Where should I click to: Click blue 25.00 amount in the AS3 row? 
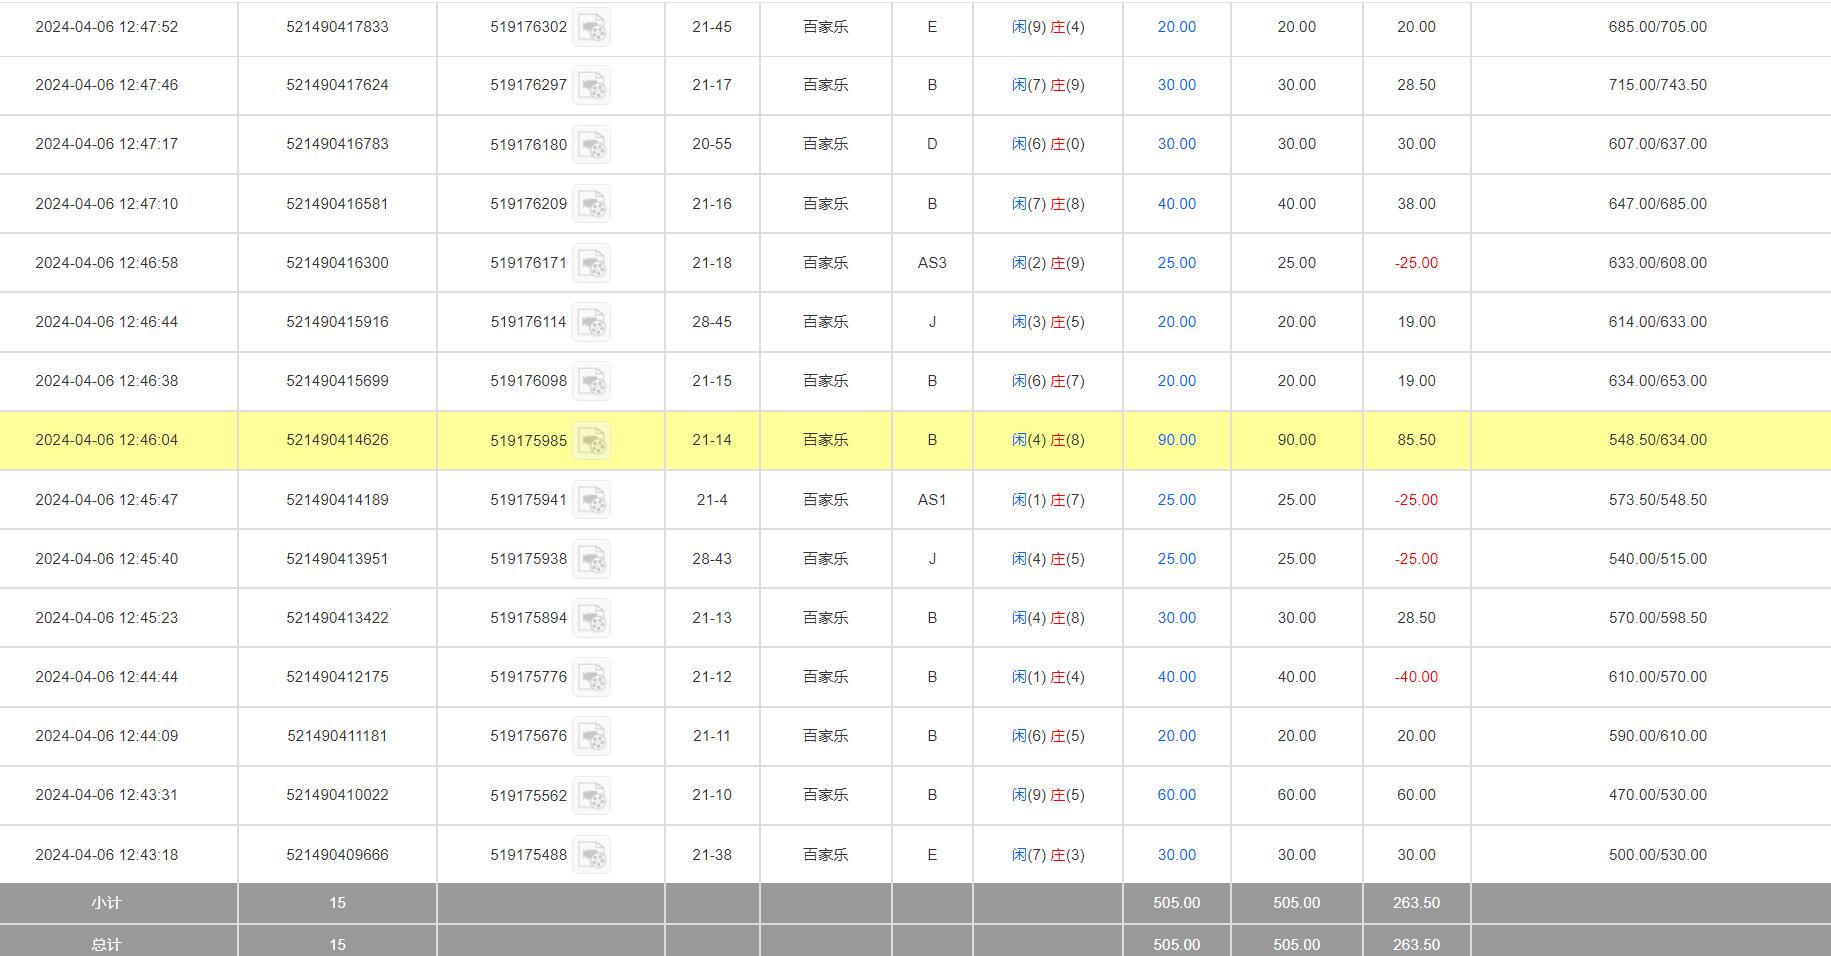tap(1176, 263)
